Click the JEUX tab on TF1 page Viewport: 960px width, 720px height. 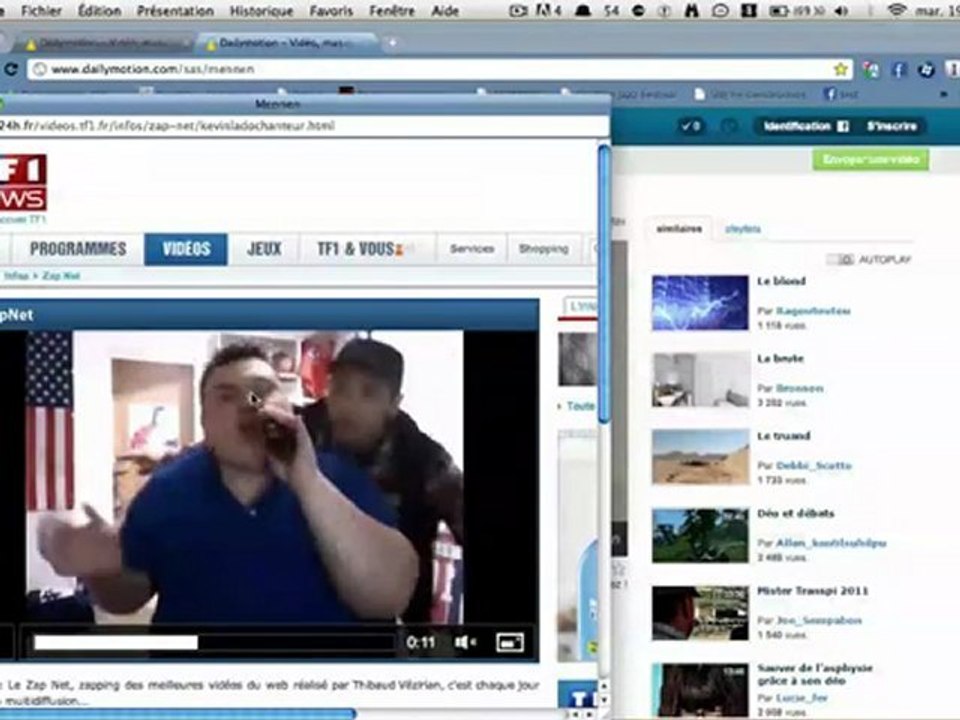coord(264,249)
